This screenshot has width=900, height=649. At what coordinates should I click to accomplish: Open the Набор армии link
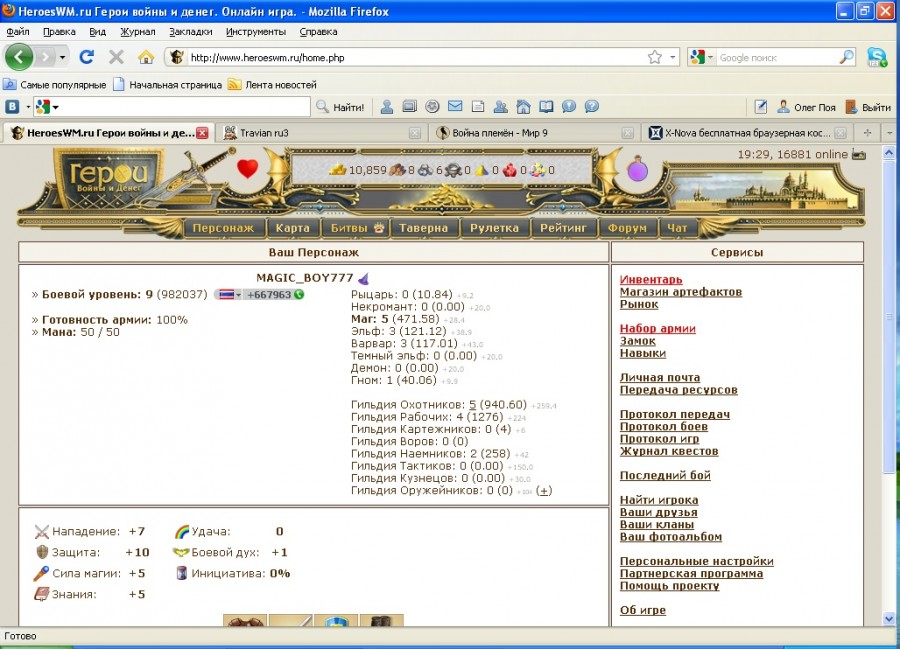point(658,328)
